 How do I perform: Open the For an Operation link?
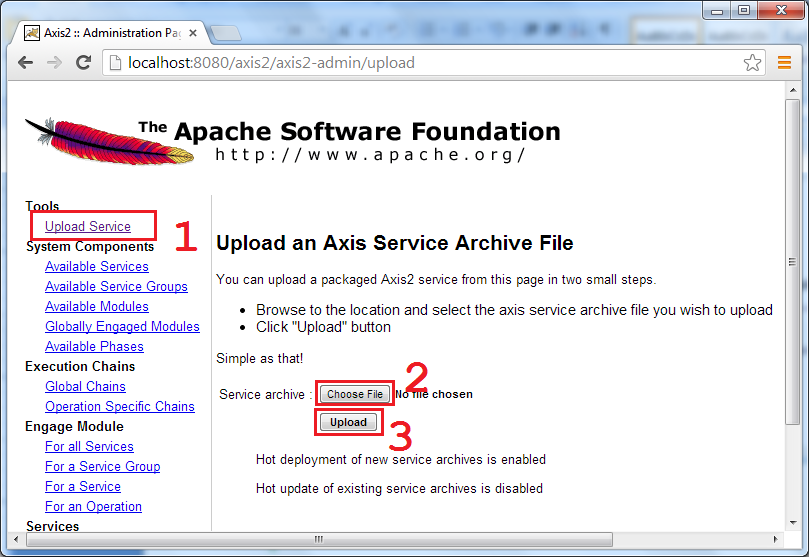pos(93,507)
